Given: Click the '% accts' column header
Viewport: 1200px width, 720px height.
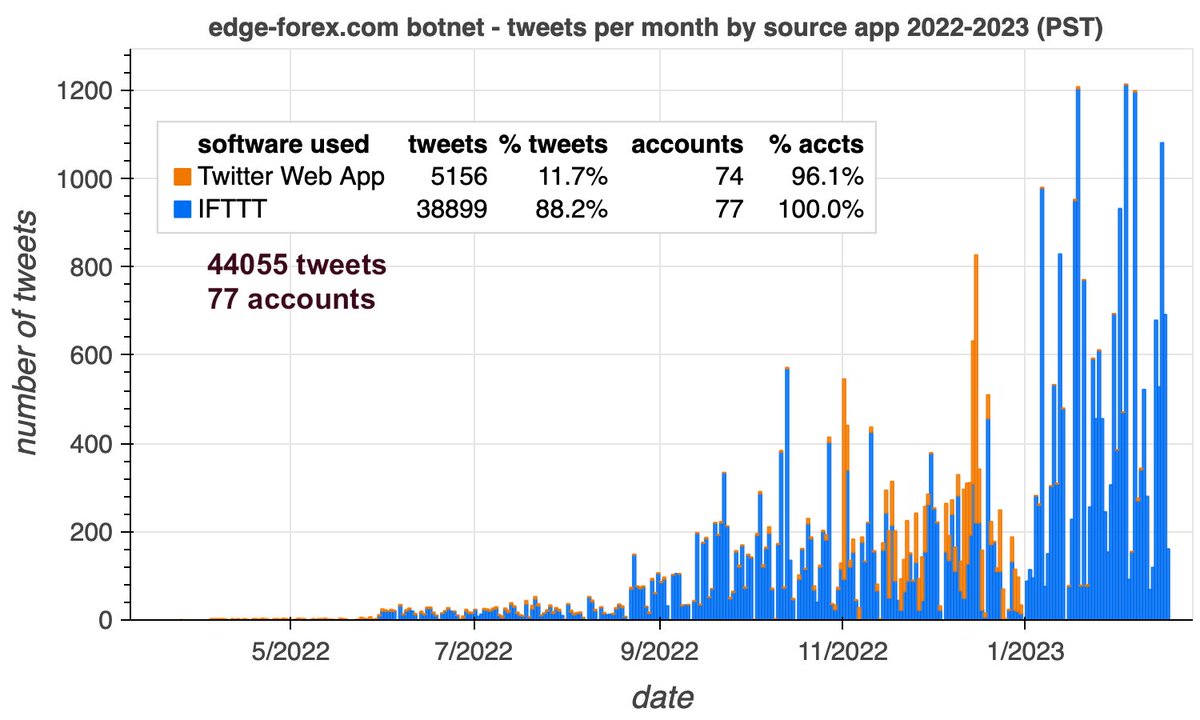Looking at the screenshot, I should (x=817, y=144).
